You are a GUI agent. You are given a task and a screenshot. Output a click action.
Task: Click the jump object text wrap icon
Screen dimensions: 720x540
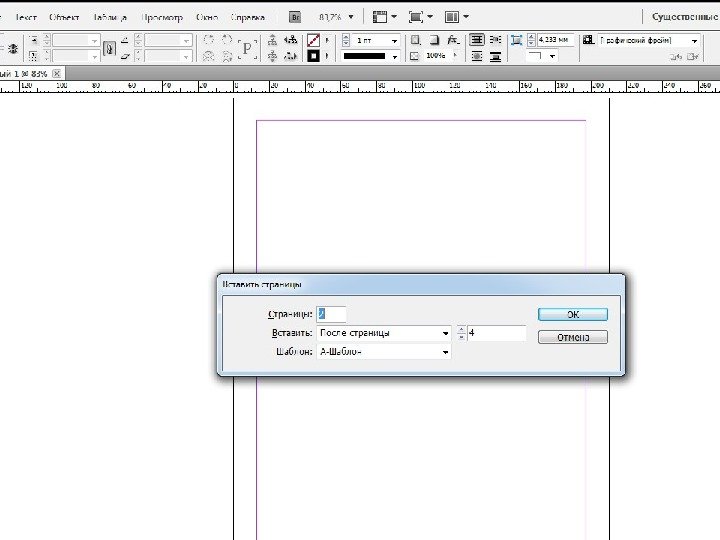pos(495,56)
